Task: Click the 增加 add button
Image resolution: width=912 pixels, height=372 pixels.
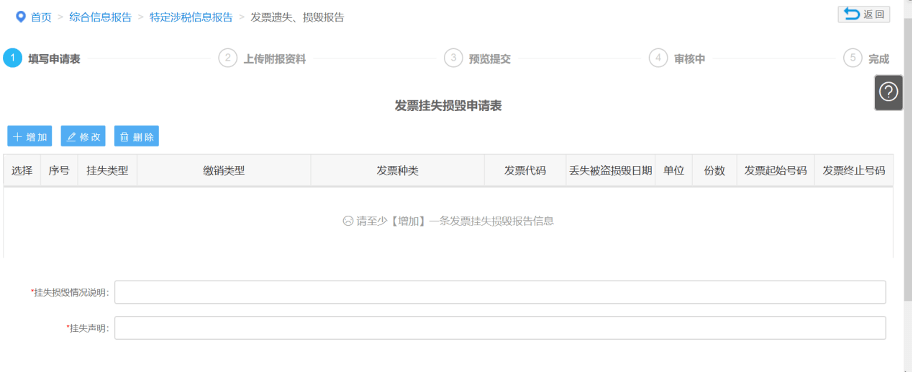Action: click(x=30, y=136)
